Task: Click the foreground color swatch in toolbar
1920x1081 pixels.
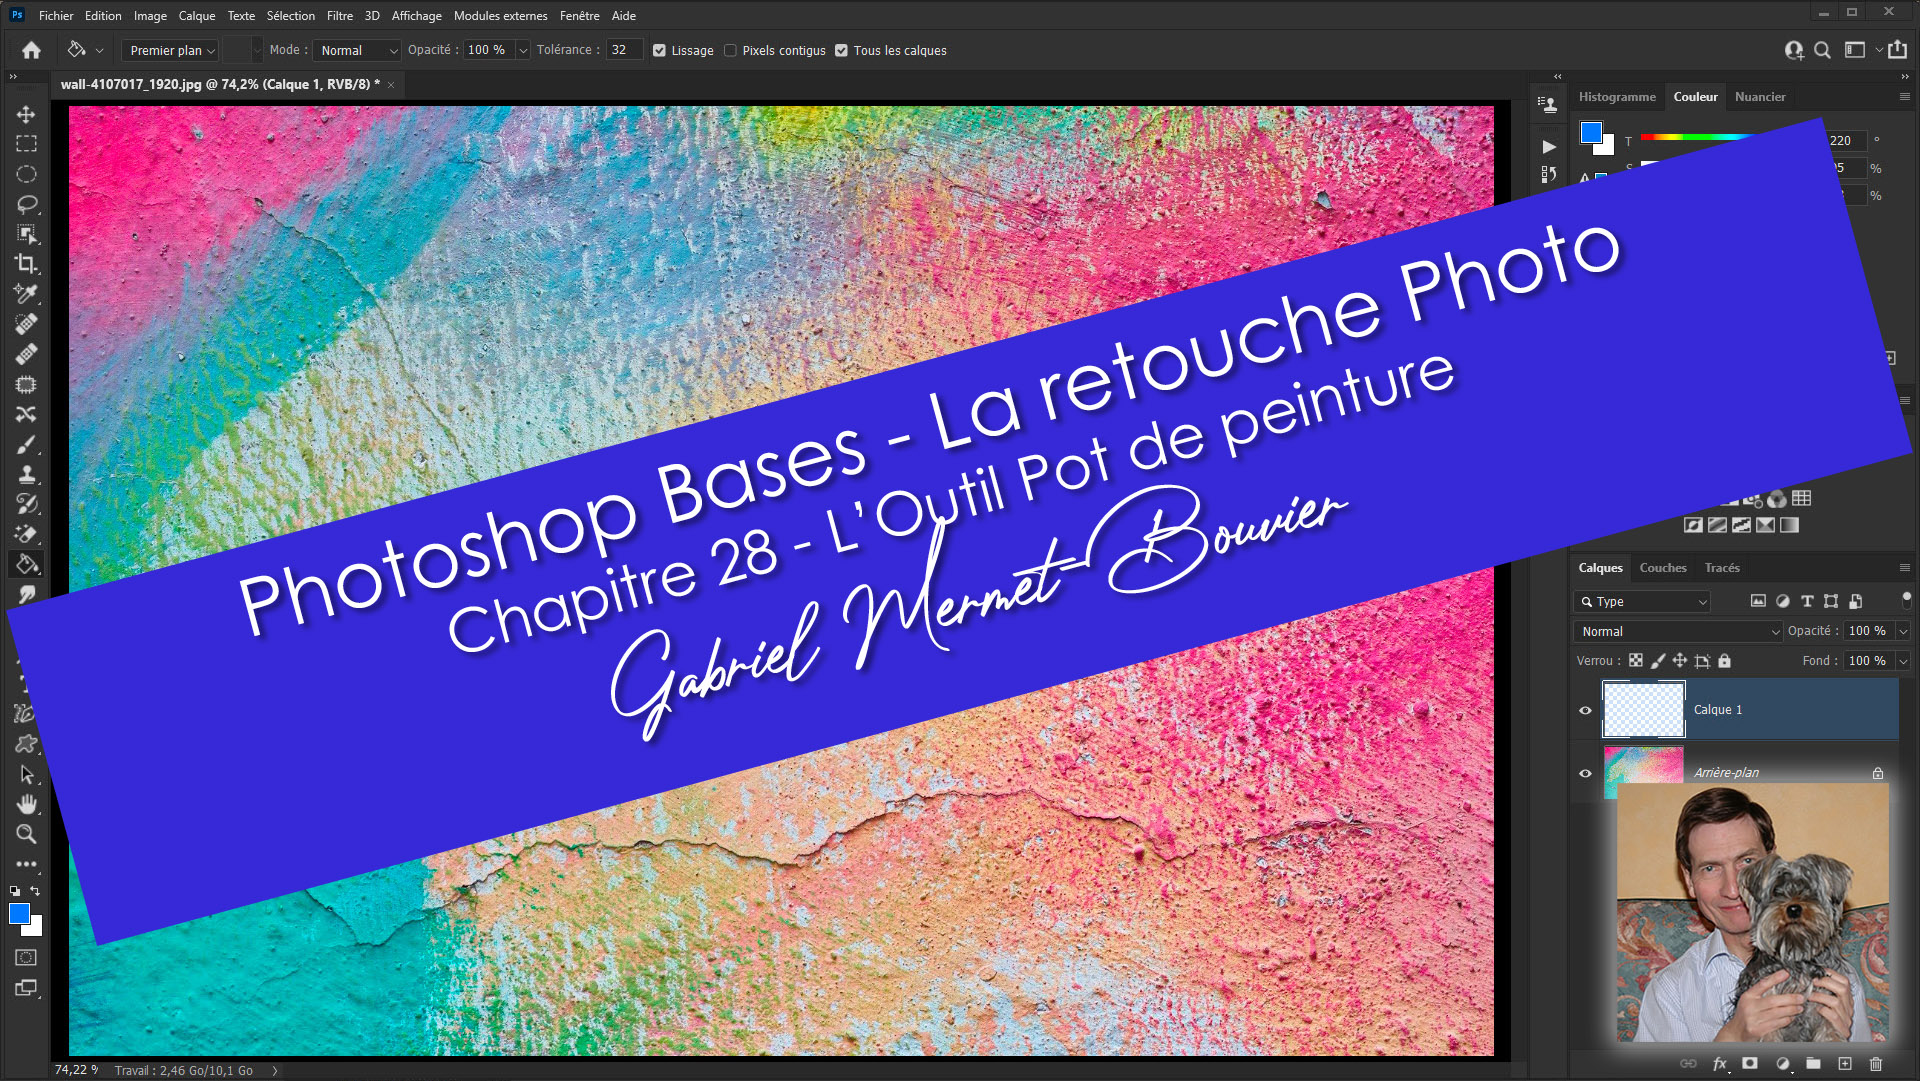Action: click(19, 913)
